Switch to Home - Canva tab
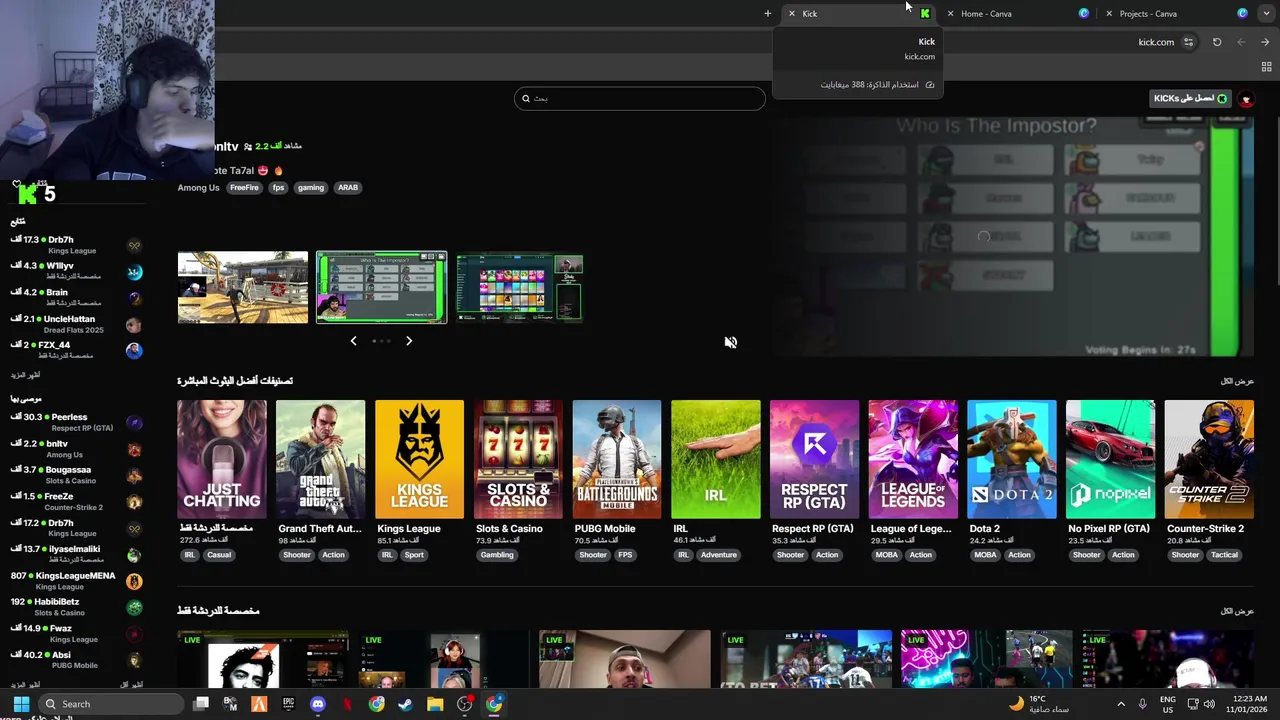The image size is (1280, 720). pyautogui.click(x=1017, y=14)
